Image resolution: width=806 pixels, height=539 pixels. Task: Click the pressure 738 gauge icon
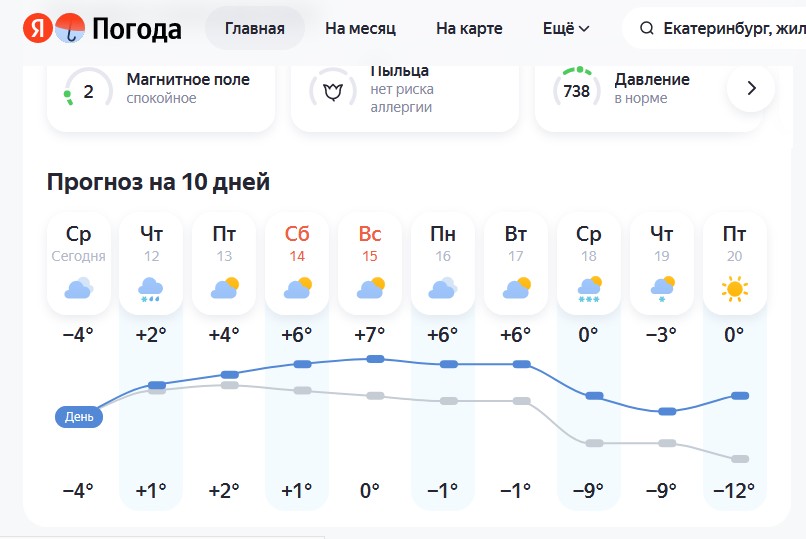pyautogui.click(x=576, y=92)
